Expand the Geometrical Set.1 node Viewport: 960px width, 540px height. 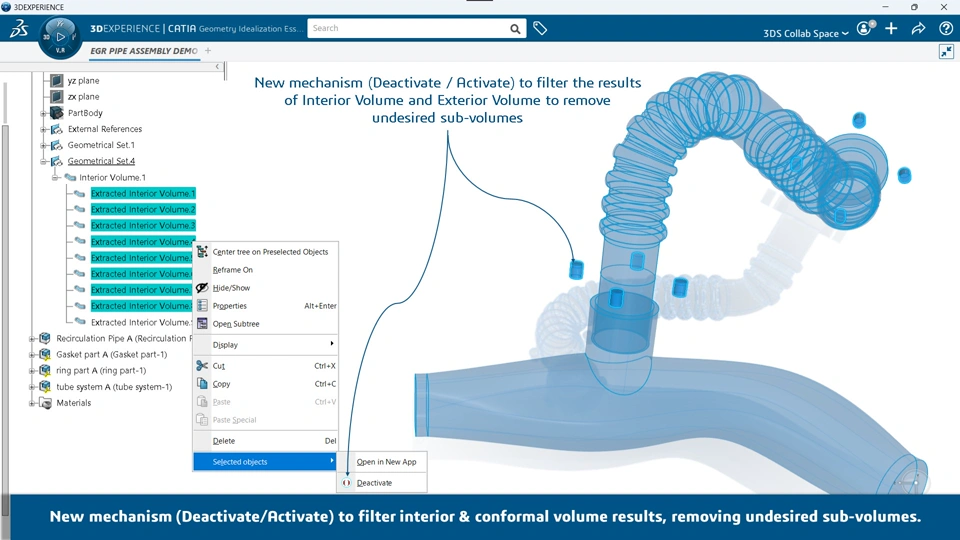point(43,145)
